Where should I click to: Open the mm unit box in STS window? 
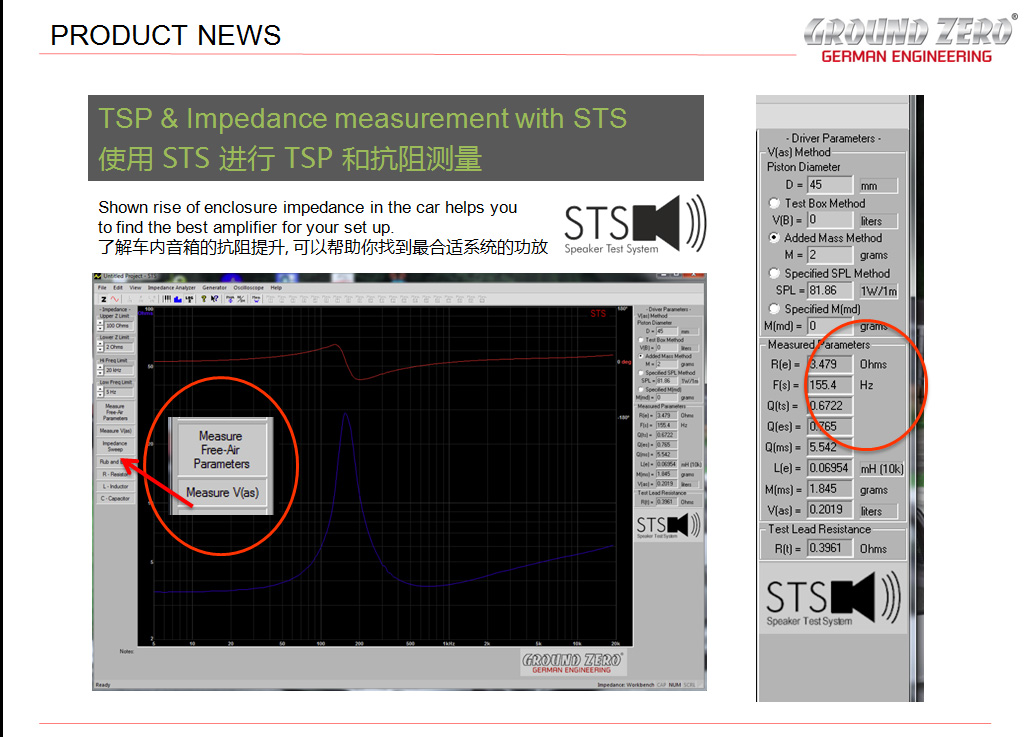(x=690, y=331)
